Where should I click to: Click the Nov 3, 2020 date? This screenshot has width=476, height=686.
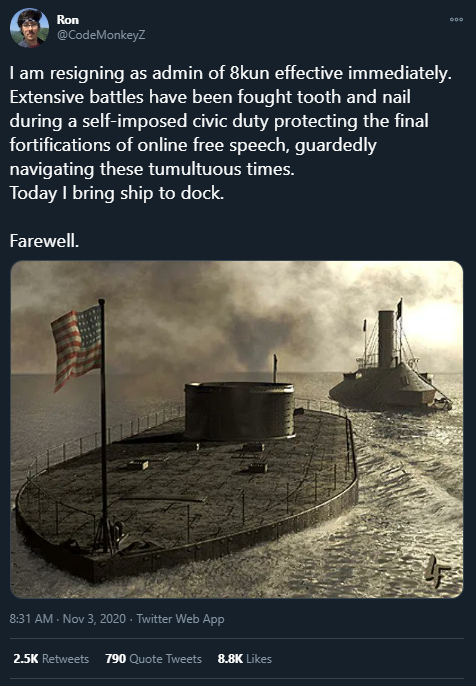(x=94, y=619)
